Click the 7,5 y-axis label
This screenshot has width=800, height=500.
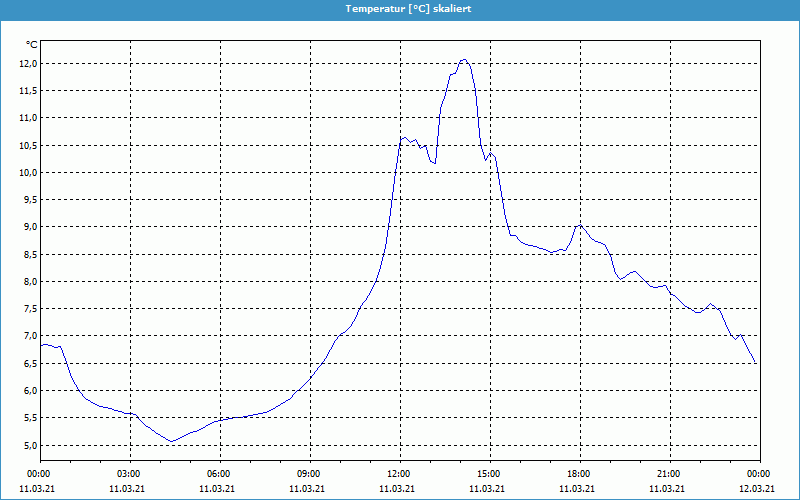point(28,309)
